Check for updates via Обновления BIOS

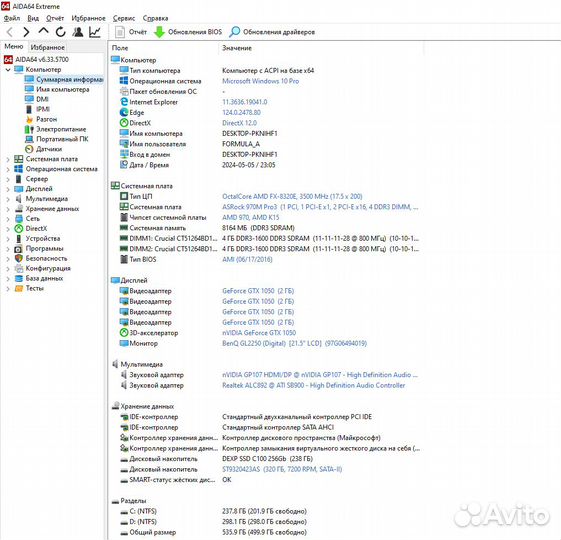click(x=188, y=32)
